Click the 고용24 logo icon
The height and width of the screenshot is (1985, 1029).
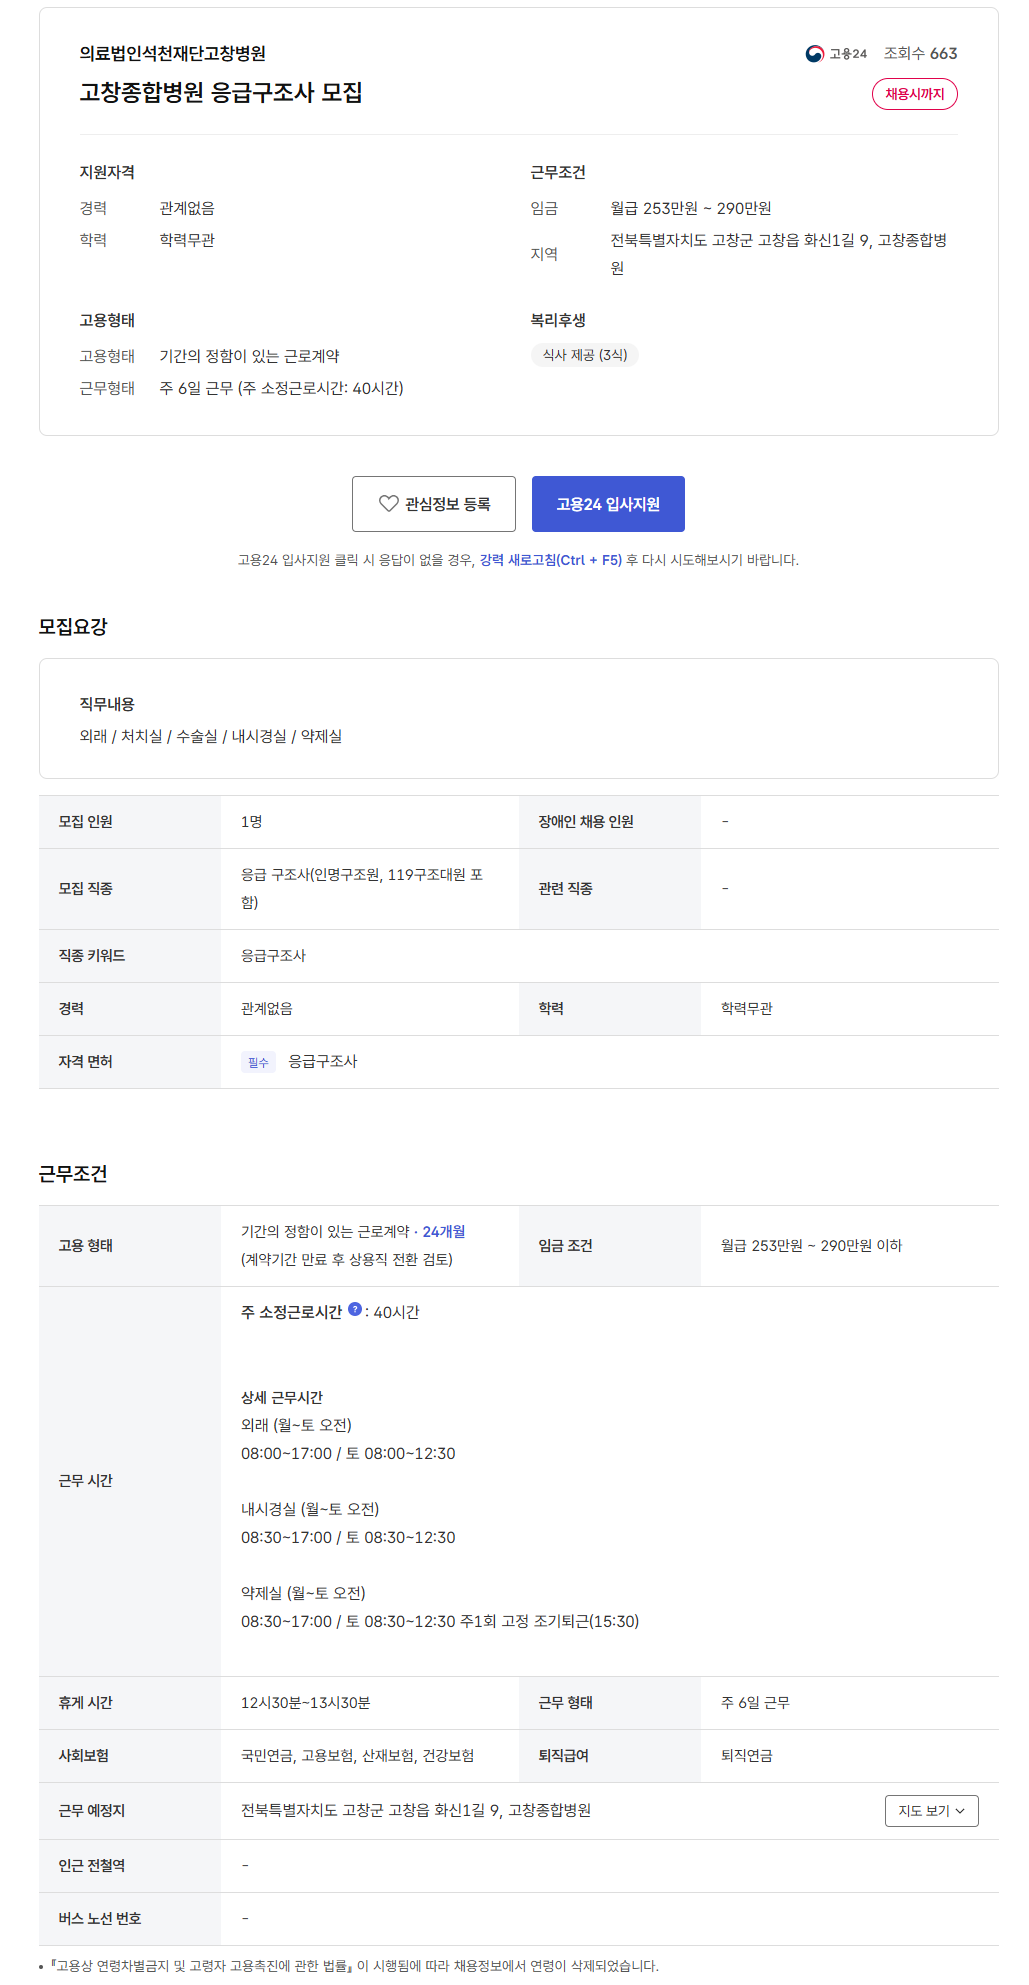click(x=814, y=54)
